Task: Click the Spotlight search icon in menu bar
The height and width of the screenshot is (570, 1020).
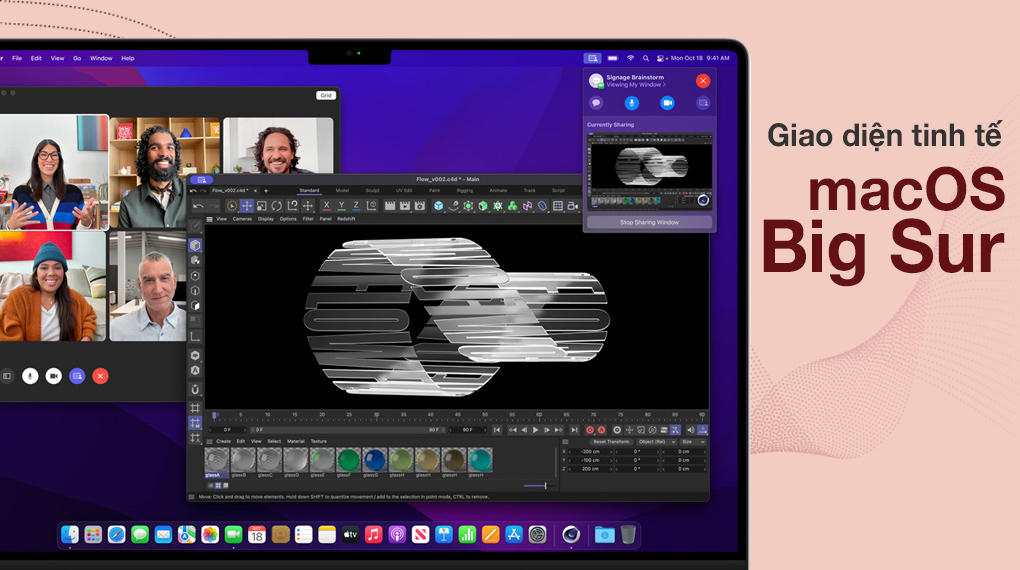Action: click(646, 58)
